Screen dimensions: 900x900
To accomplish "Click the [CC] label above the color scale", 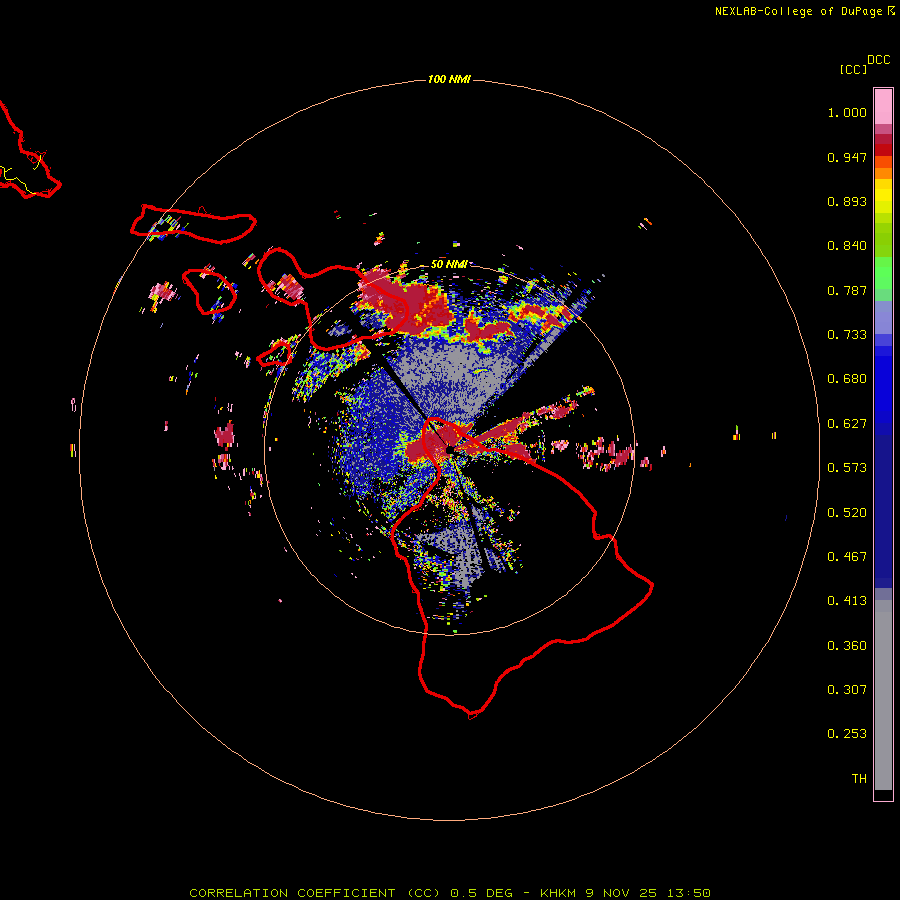I will [853, 69].
